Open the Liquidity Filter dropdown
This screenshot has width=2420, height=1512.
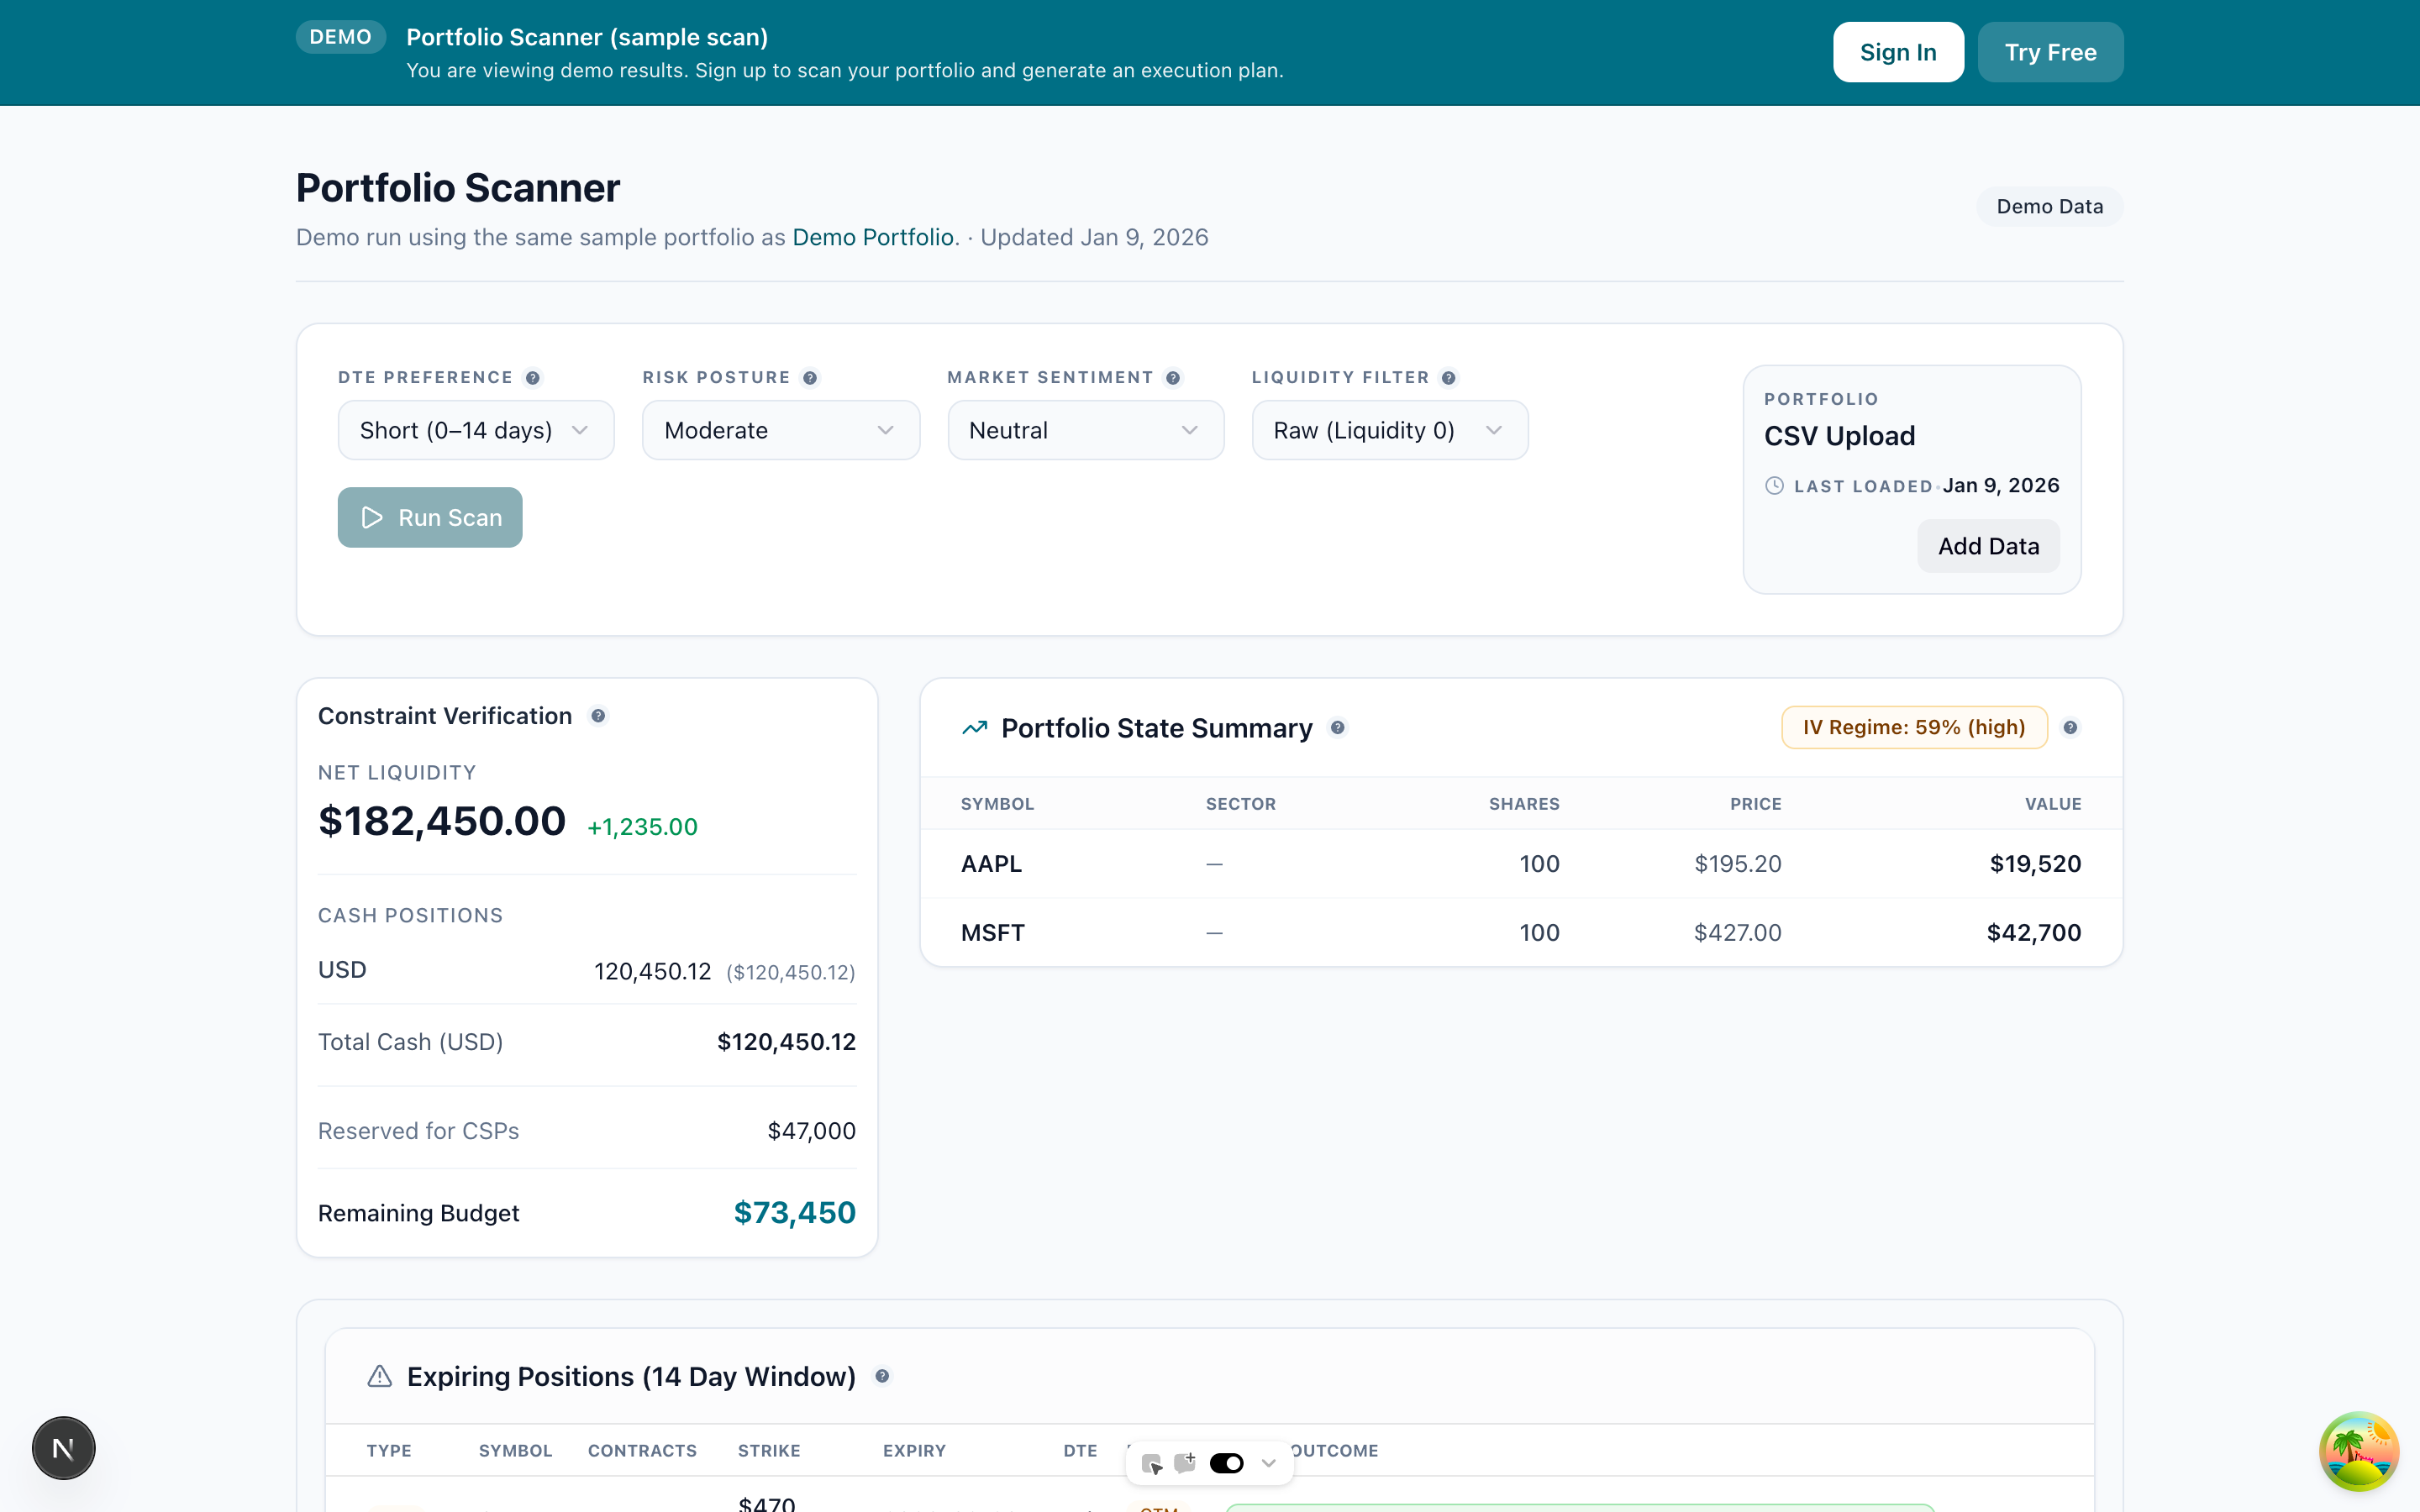(x=1389, y=430)
